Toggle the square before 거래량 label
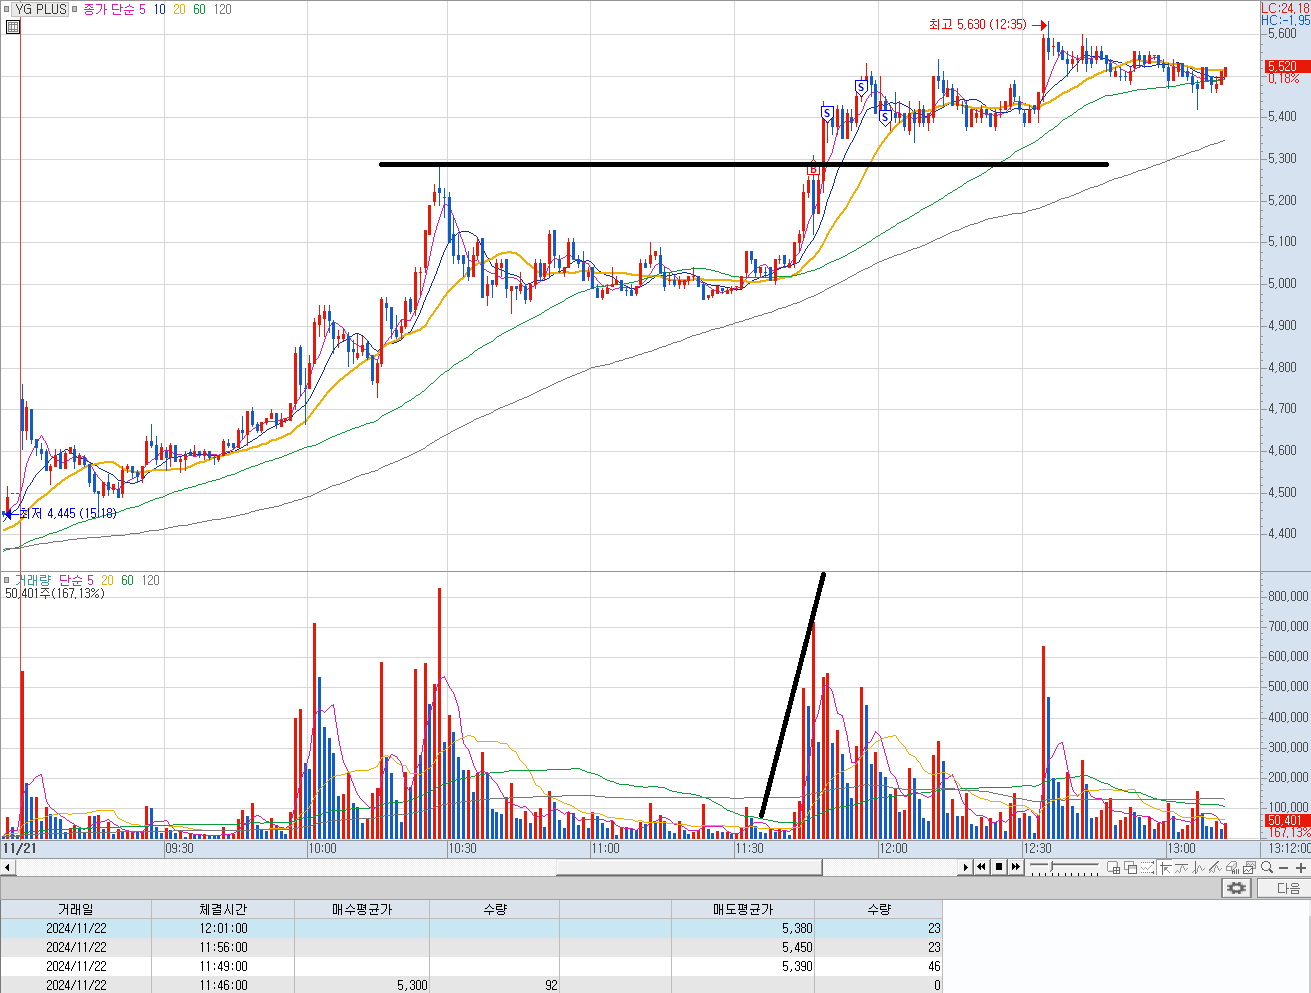The height and width of the screenshot is (993, 1311). click(x=7, y=580)
